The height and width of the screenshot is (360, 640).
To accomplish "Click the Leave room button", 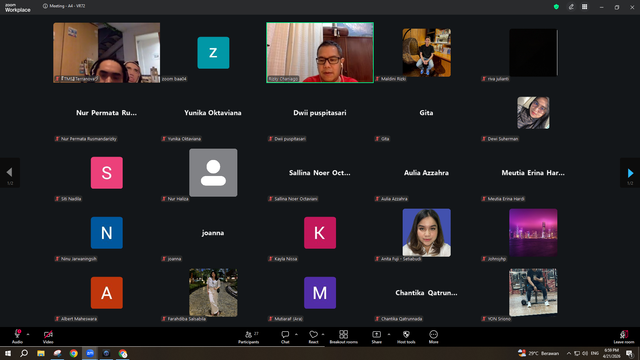I will pos(624,337).
